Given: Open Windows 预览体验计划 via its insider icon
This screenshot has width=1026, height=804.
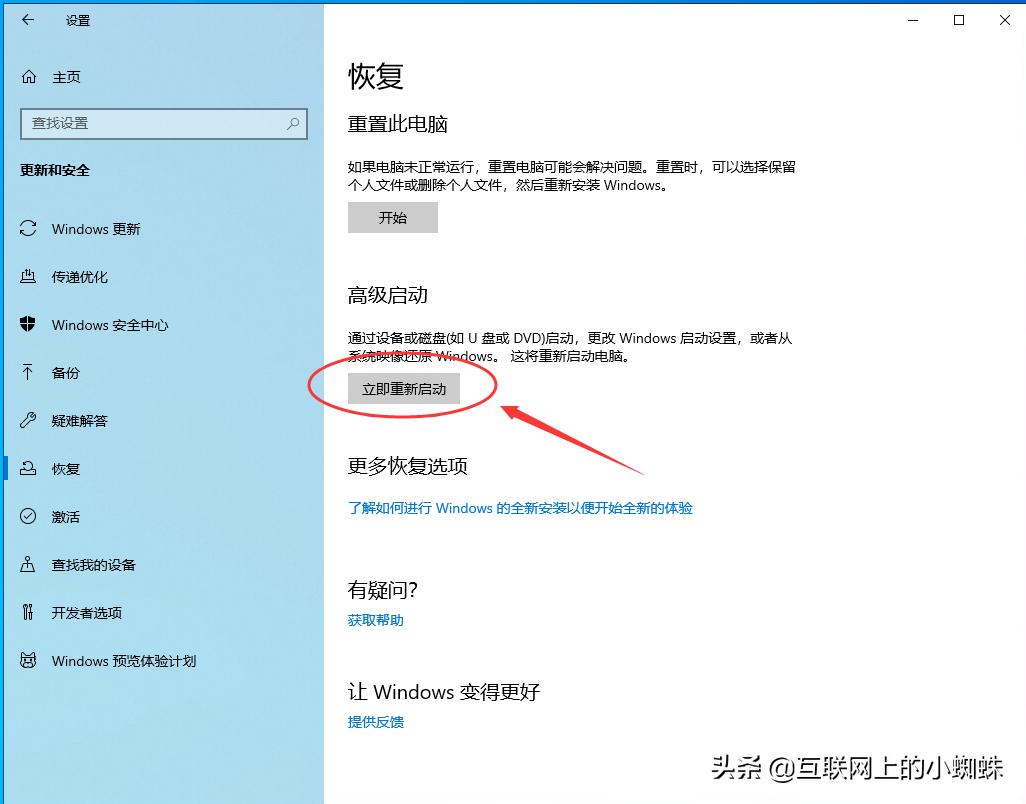Looking at the screenshot, I should pyautogui.click(x=26, y=661).
